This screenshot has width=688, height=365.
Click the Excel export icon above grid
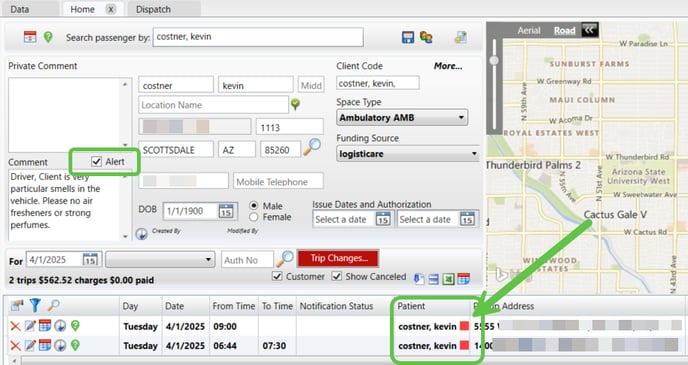[448, 279]
